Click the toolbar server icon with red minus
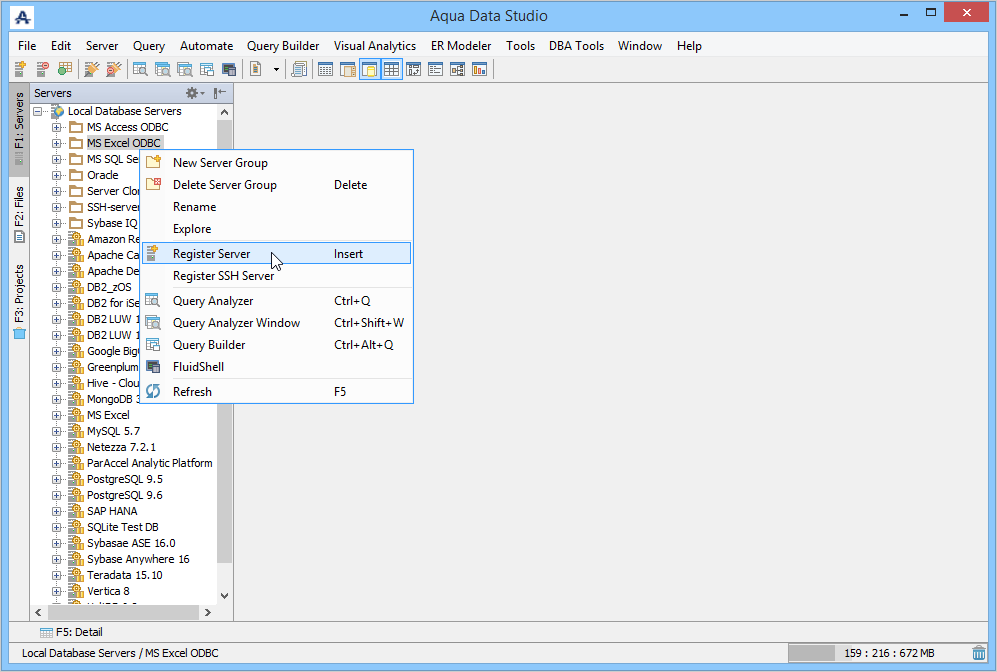 42,69
